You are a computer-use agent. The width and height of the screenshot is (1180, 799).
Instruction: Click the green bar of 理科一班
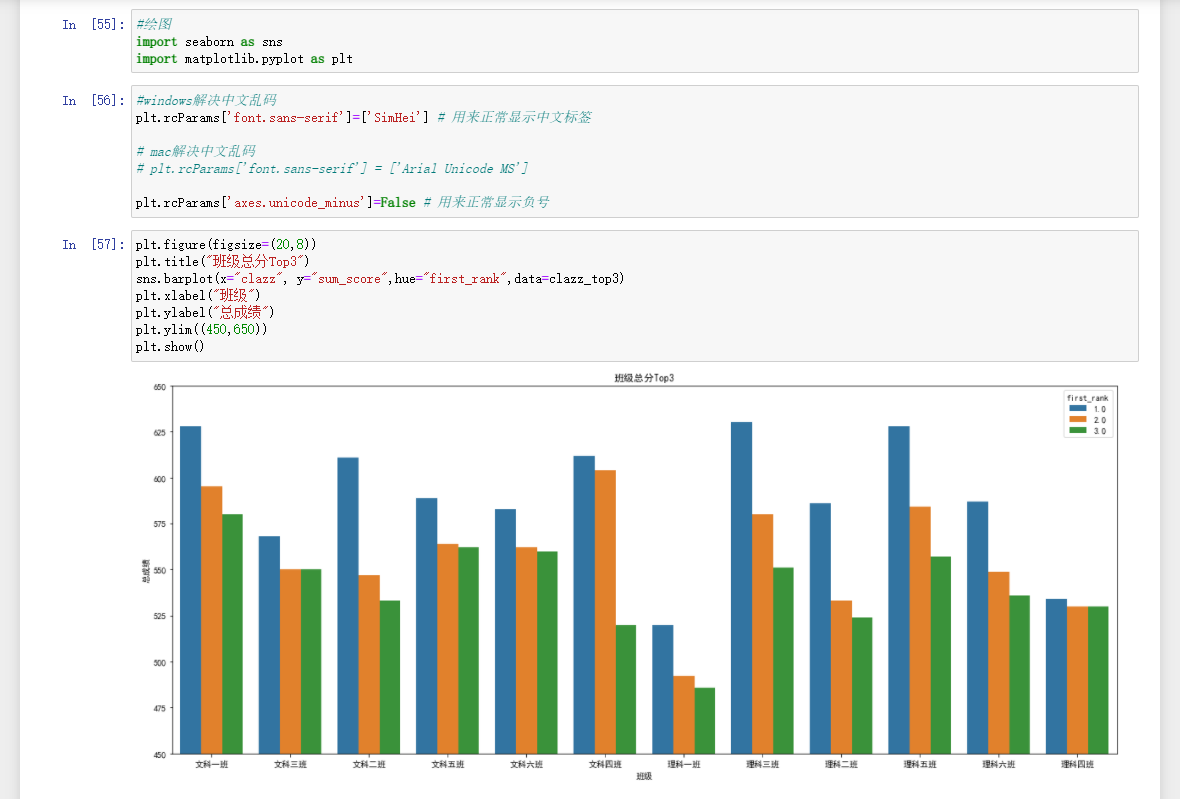click(705, 721)
